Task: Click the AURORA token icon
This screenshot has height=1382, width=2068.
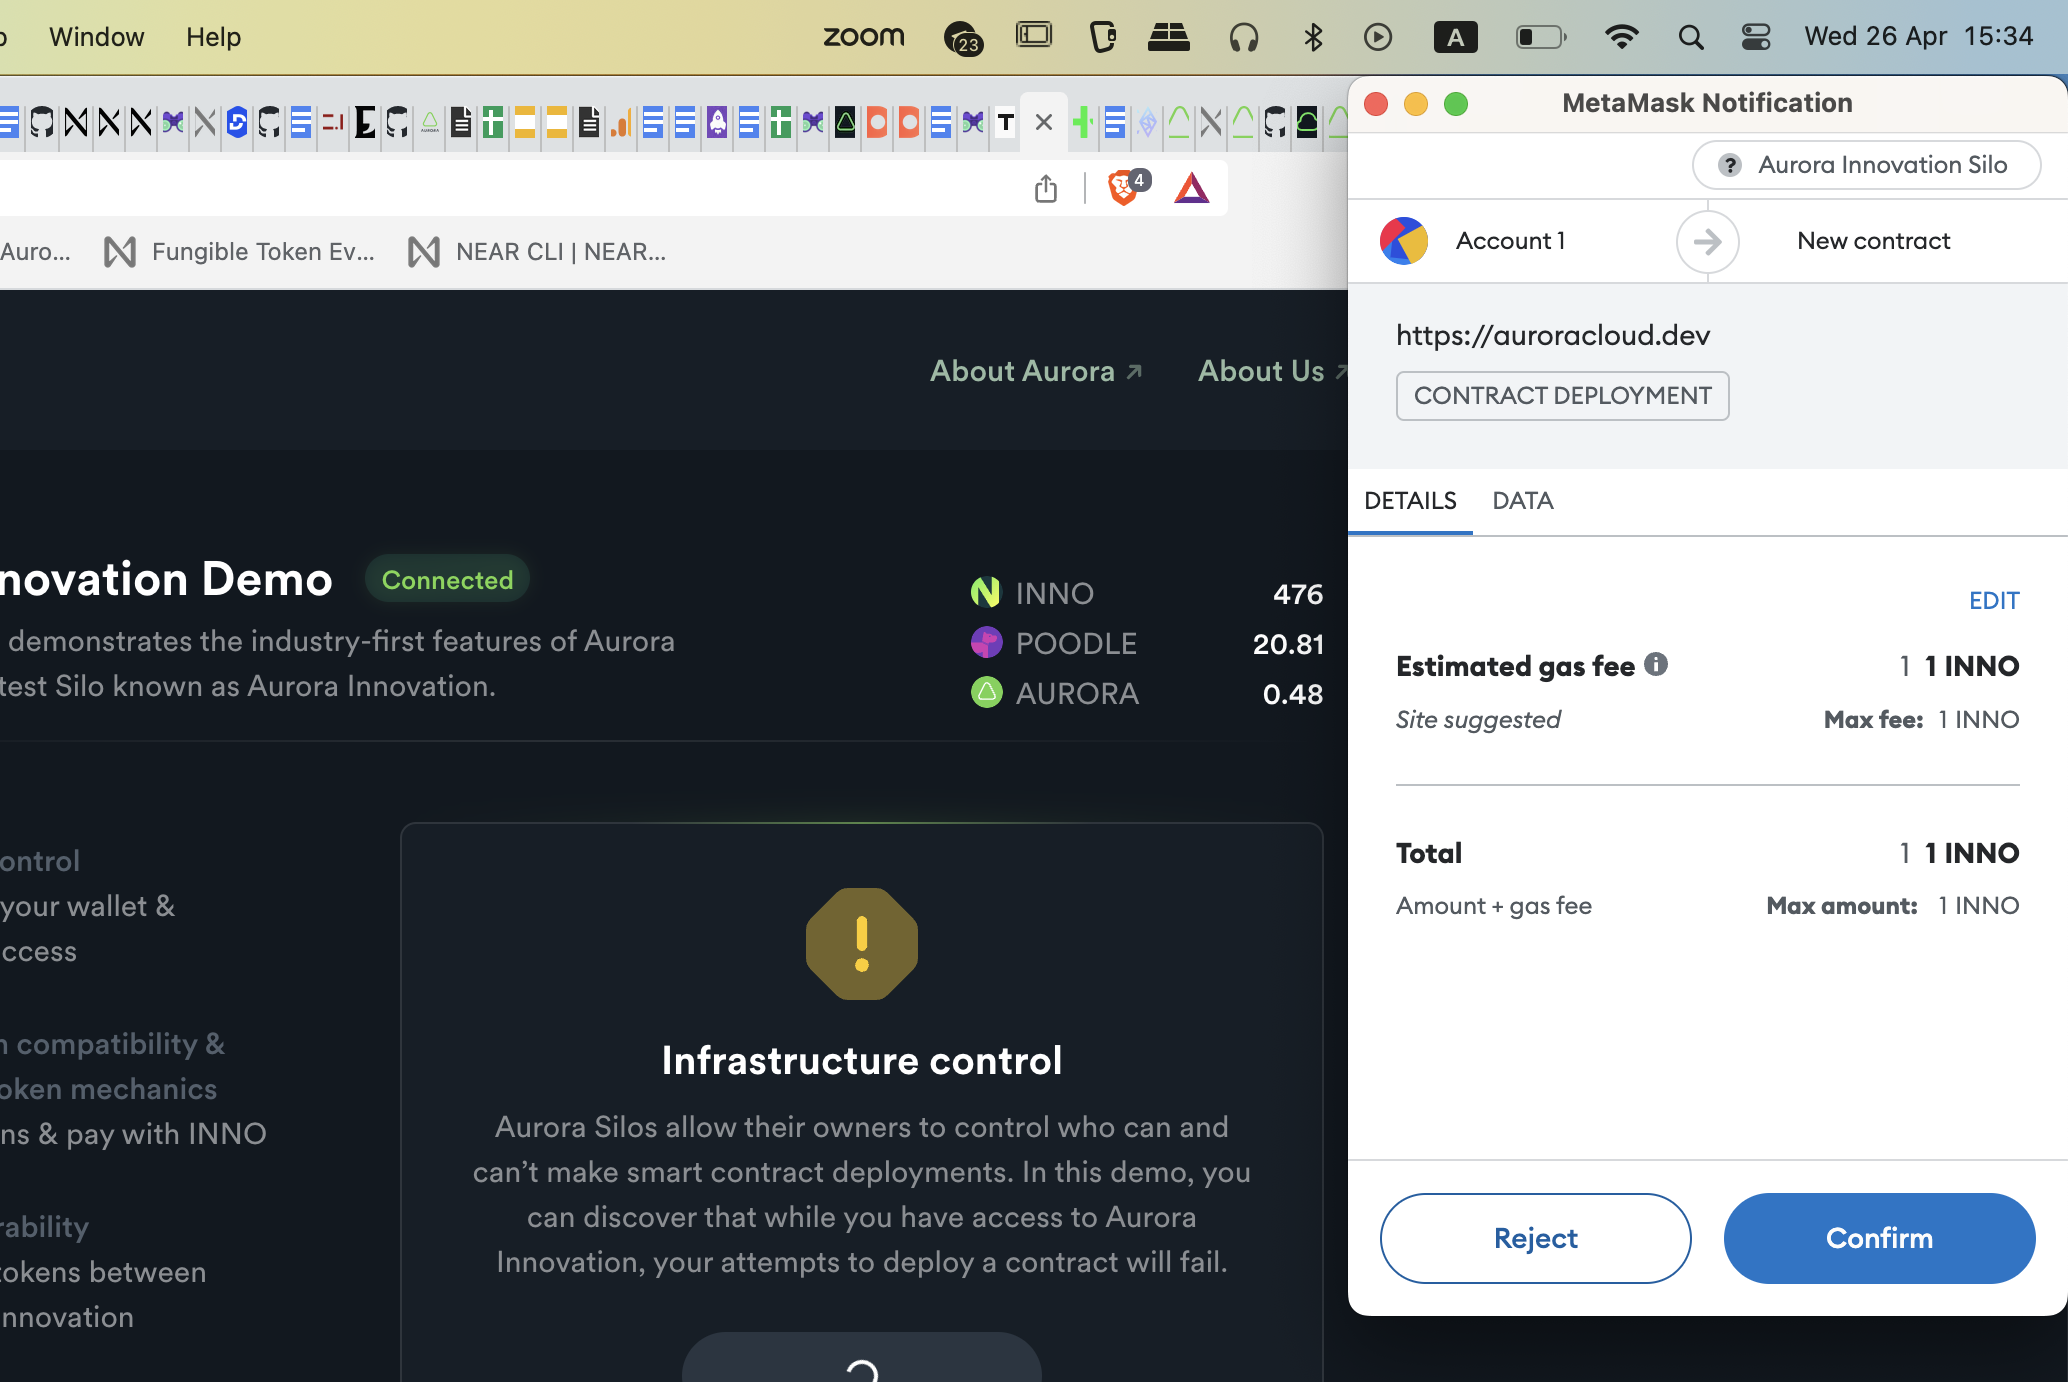Action: click(x=986, y=693)
